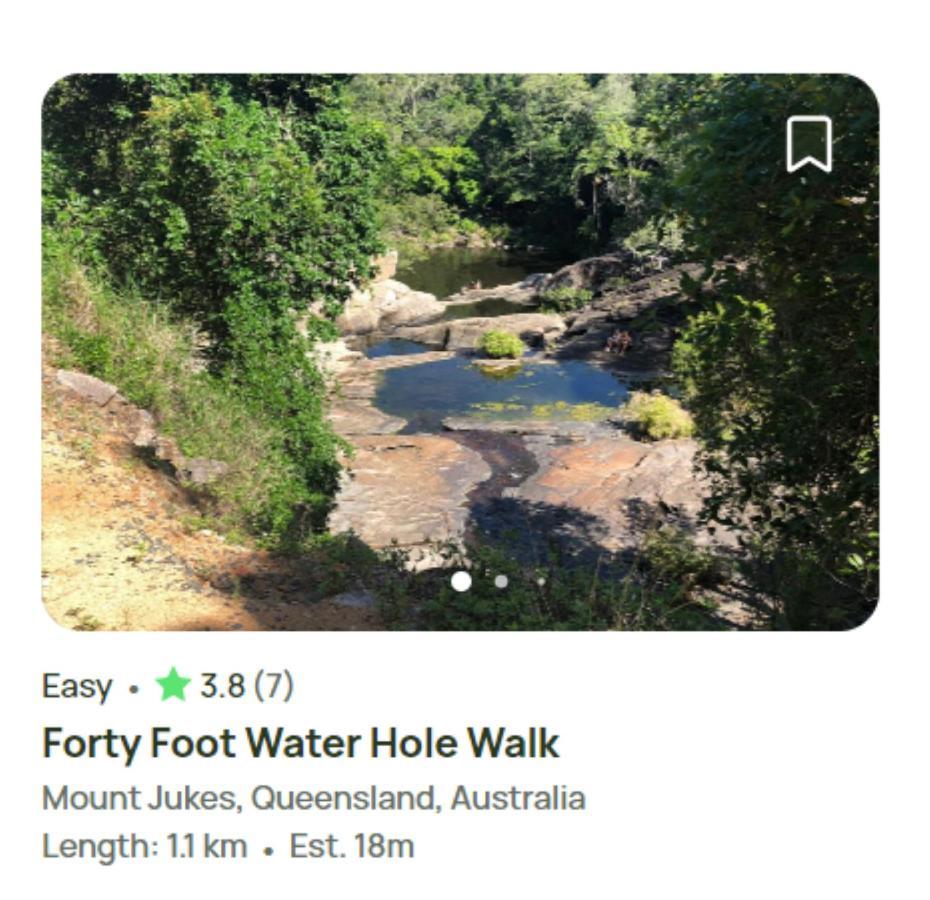Click the dot separator after Easy

[133, 689]
